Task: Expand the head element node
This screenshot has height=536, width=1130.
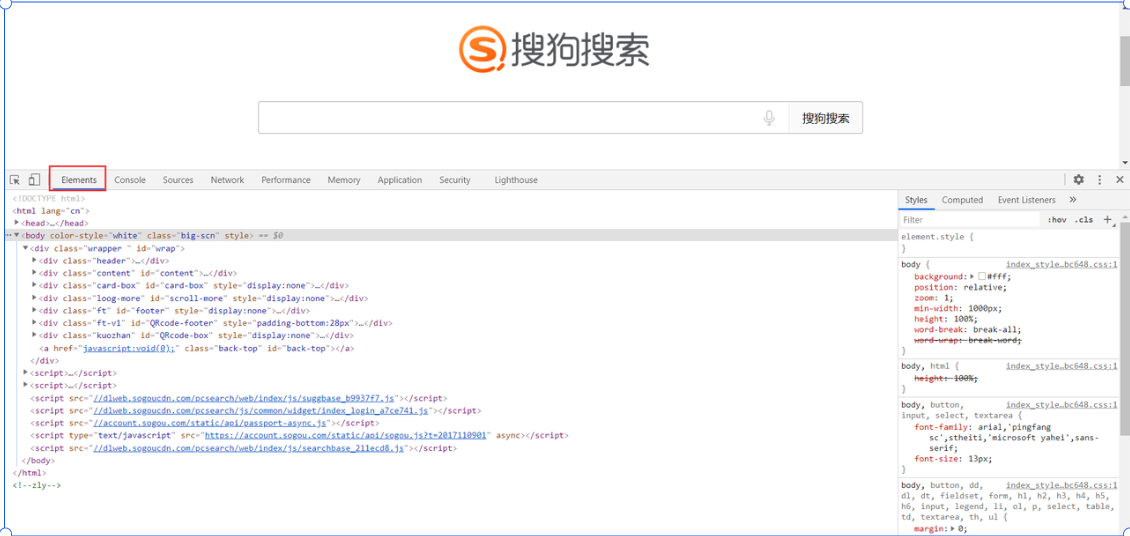Action: click(x=17, y=223)
